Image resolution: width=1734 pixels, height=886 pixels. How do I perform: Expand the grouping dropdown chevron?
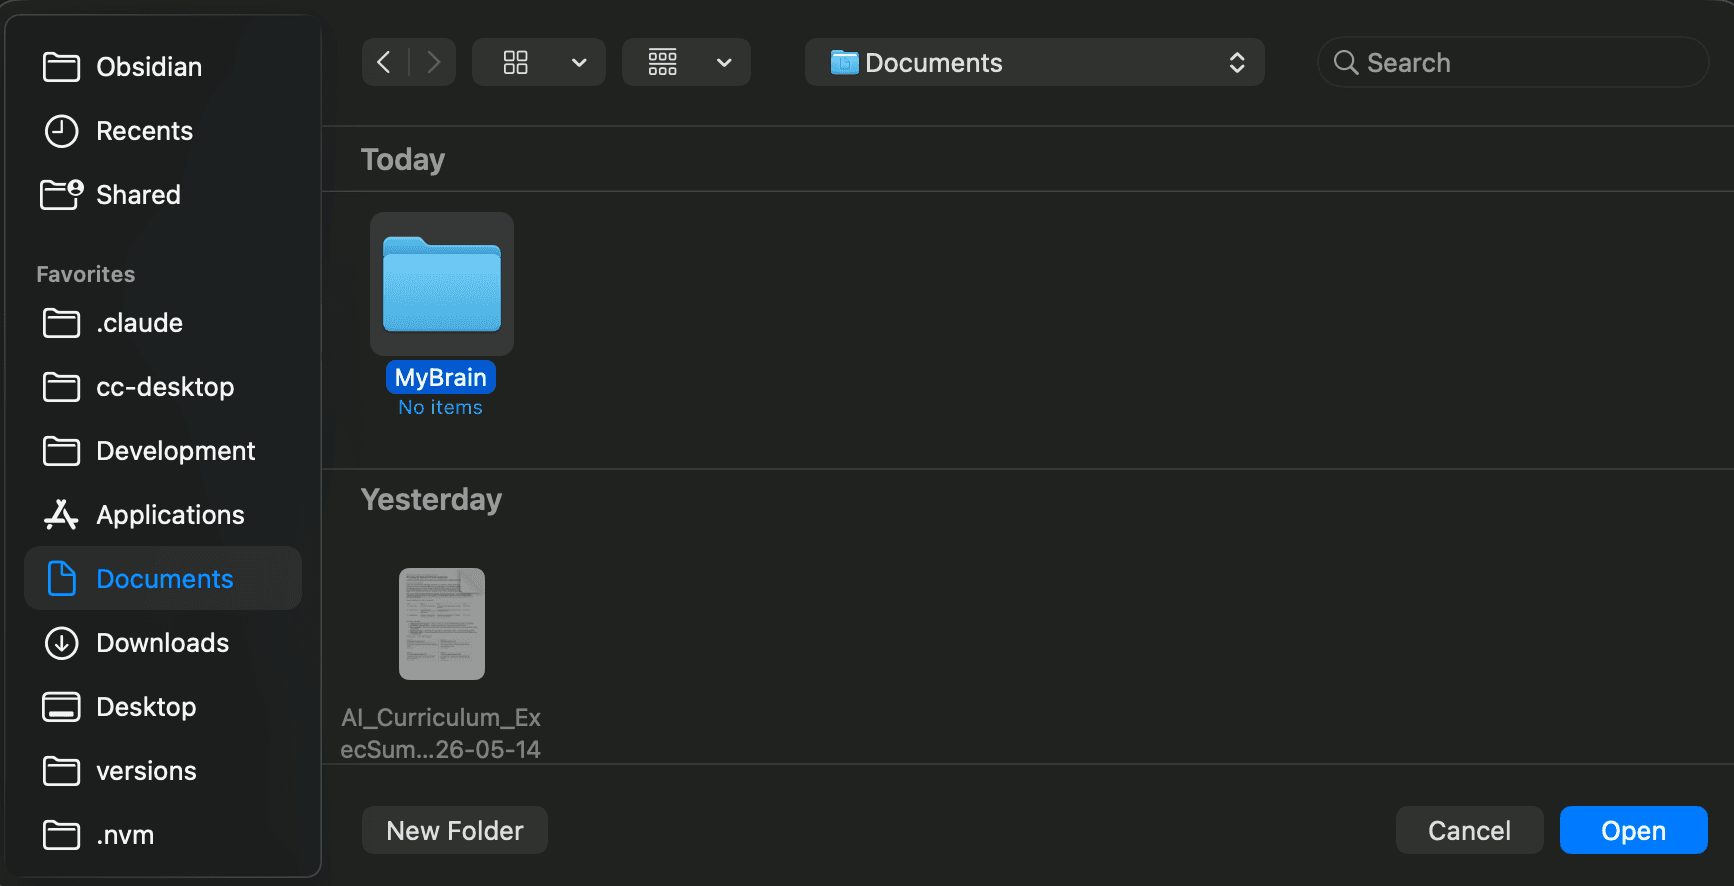(x=725, y=62)
